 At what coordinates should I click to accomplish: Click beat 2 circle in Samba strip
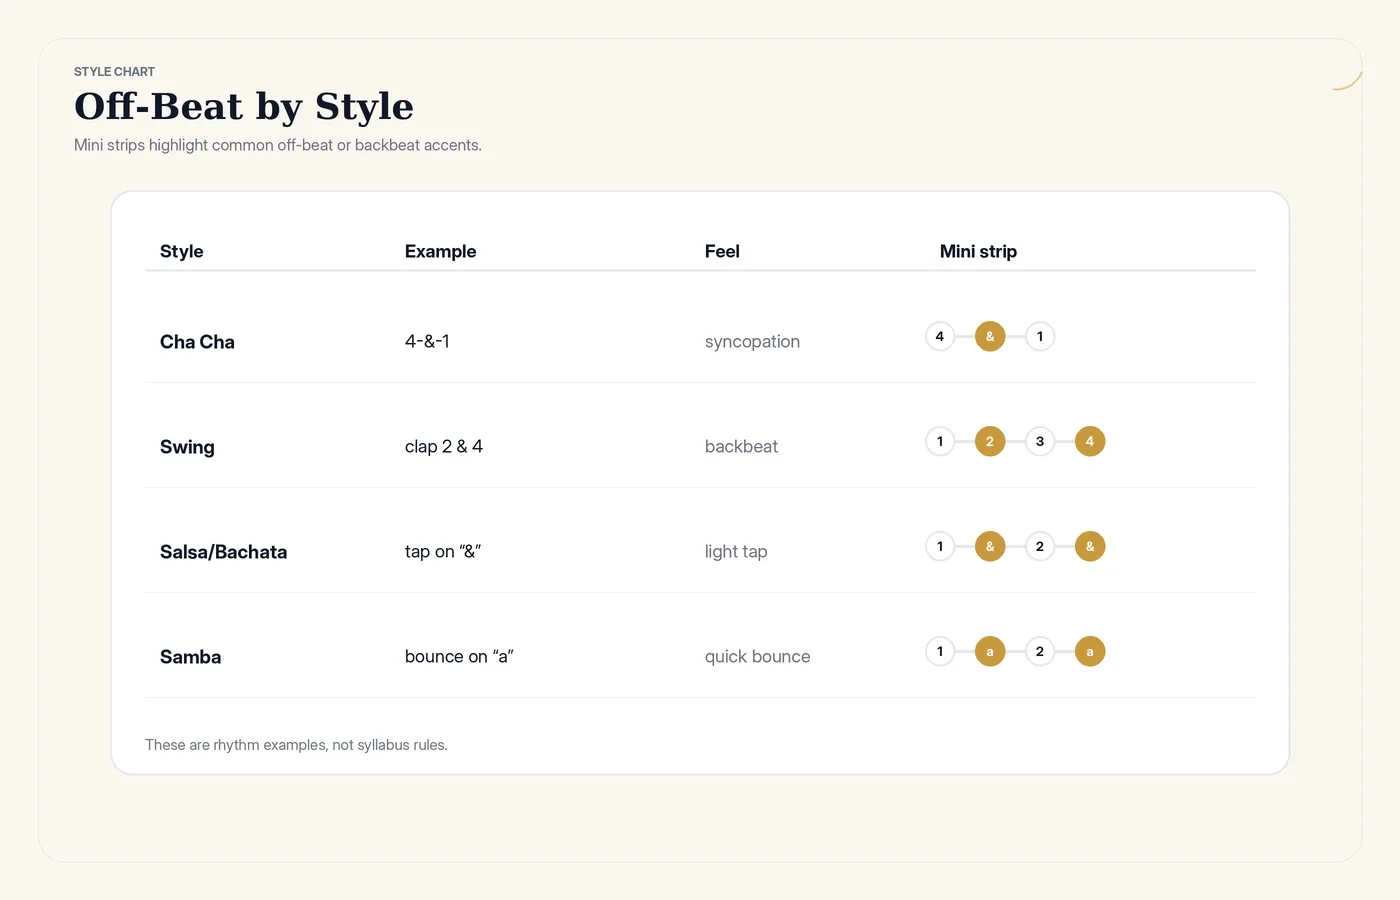(x=1040, y=652)
